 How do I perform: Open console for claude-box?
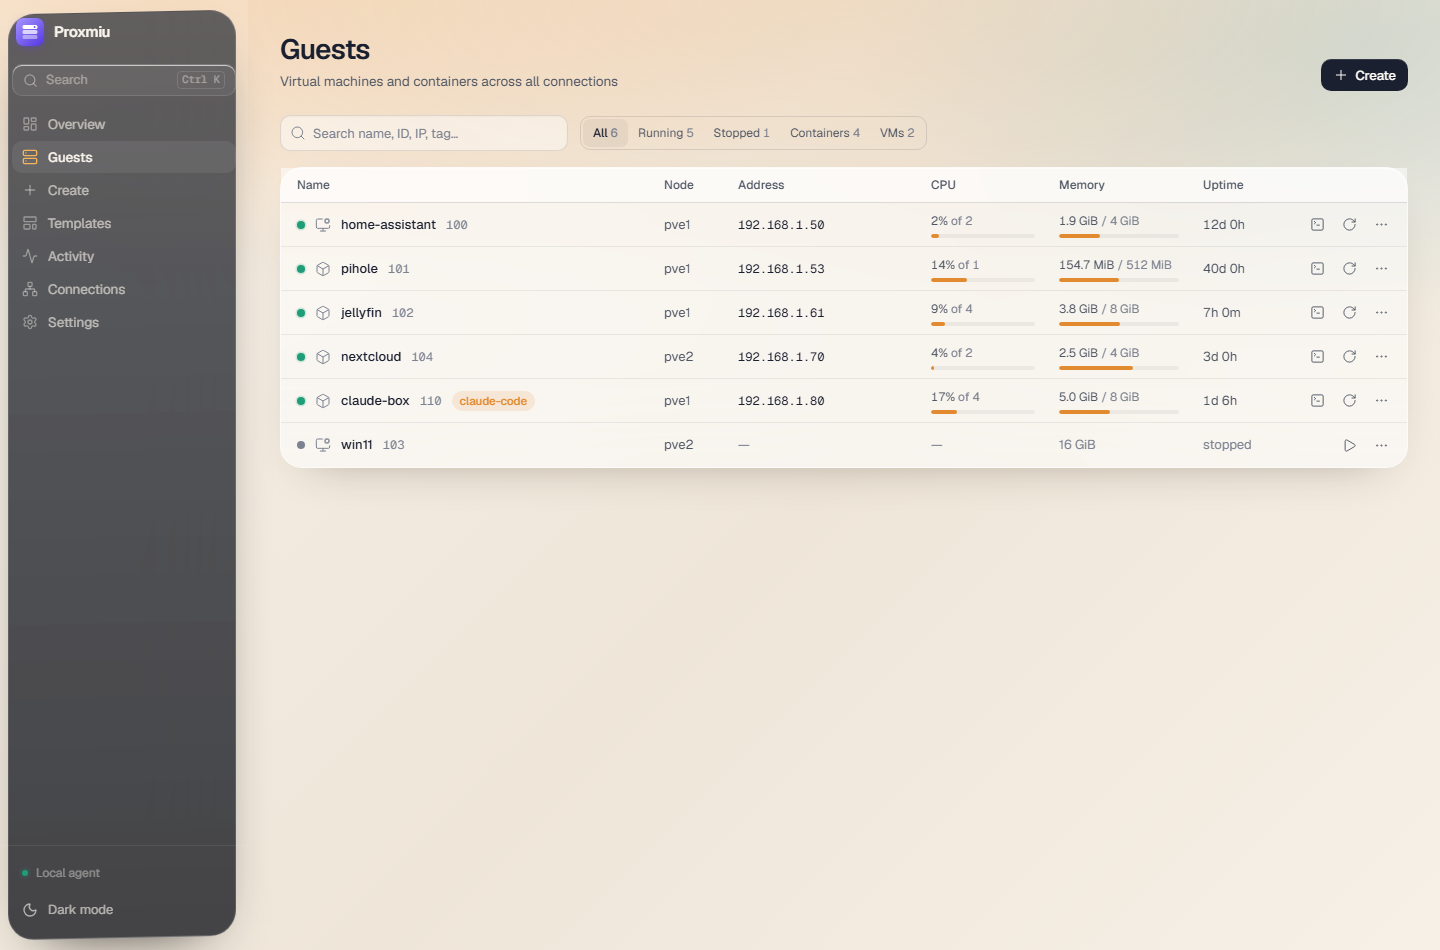click(1317, 401)
